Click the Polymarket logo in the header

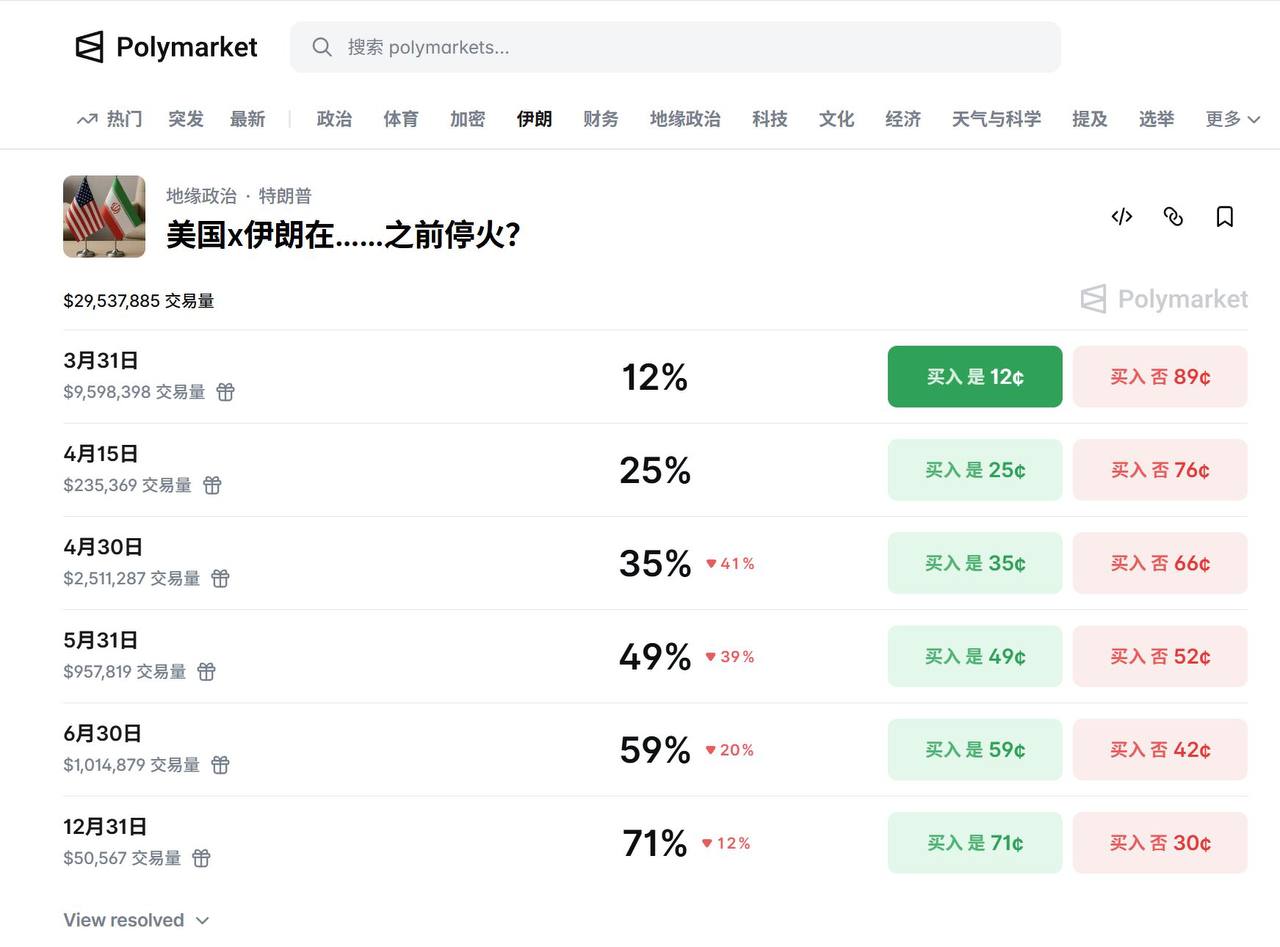(165, 46)
